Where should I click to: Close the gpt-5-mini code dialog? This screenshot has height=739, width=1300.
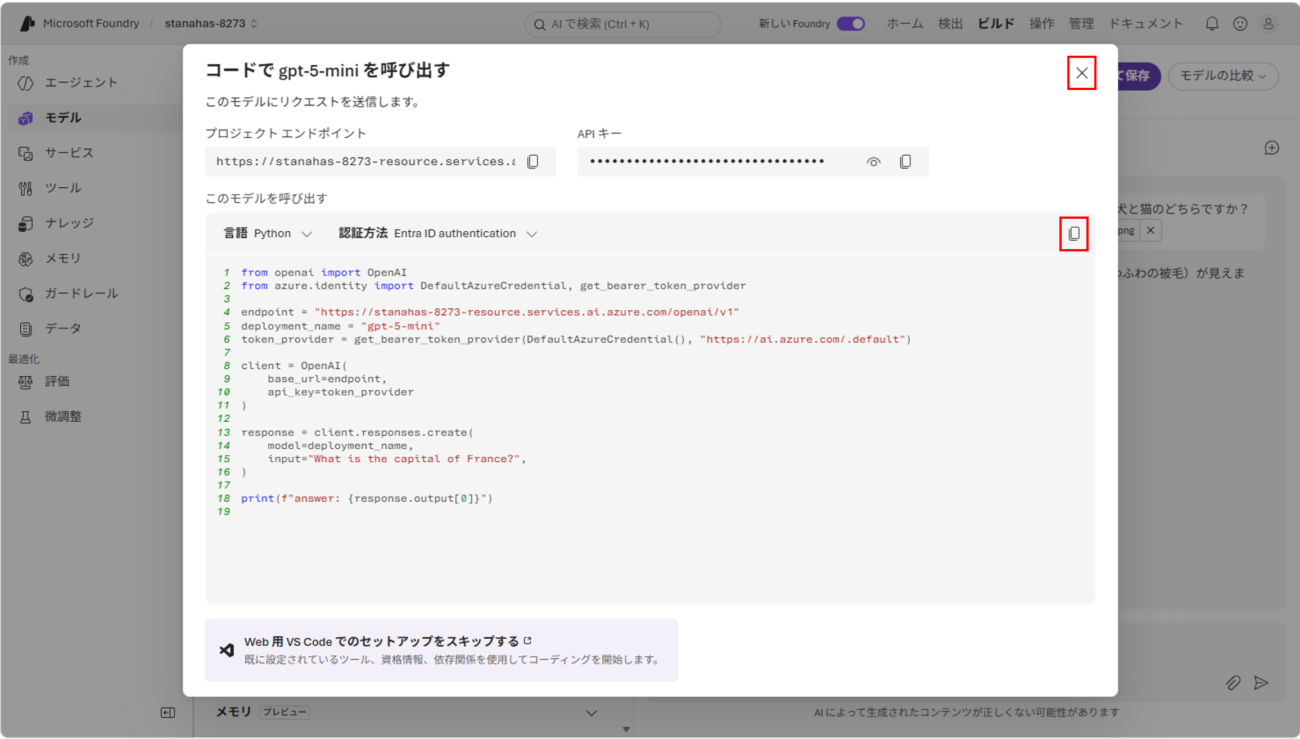point(1082,73)
